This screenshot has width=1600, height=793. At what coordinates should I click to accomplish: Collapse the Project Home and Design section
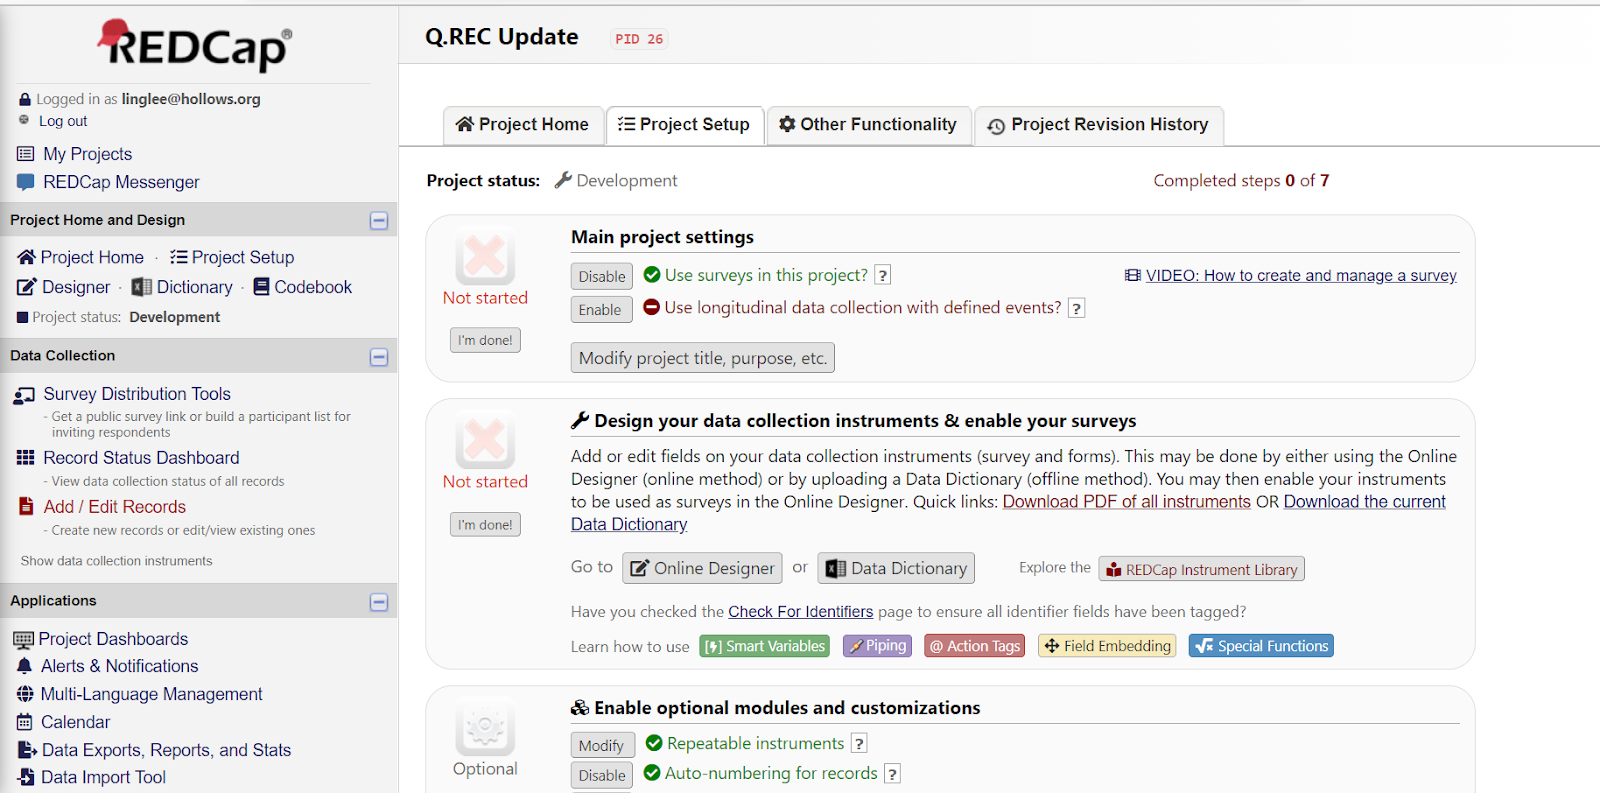point(379,220)
